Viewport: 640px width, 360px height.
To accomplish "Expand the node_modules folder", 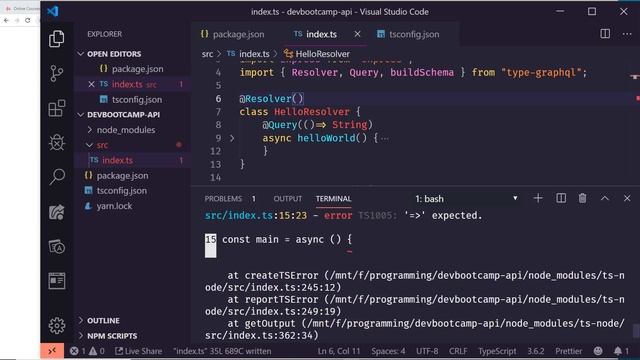I will [122, 130].
